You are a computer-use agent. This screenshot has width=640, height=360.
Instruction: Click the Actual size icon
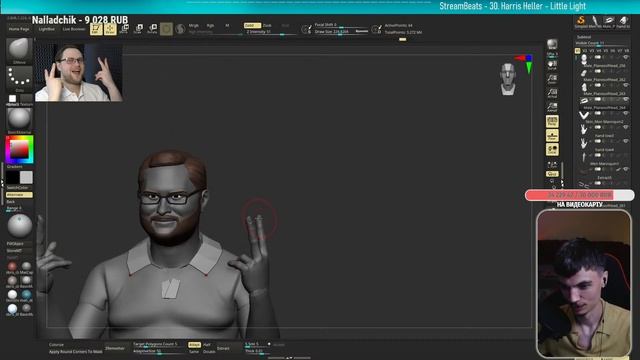pos(552,93)
